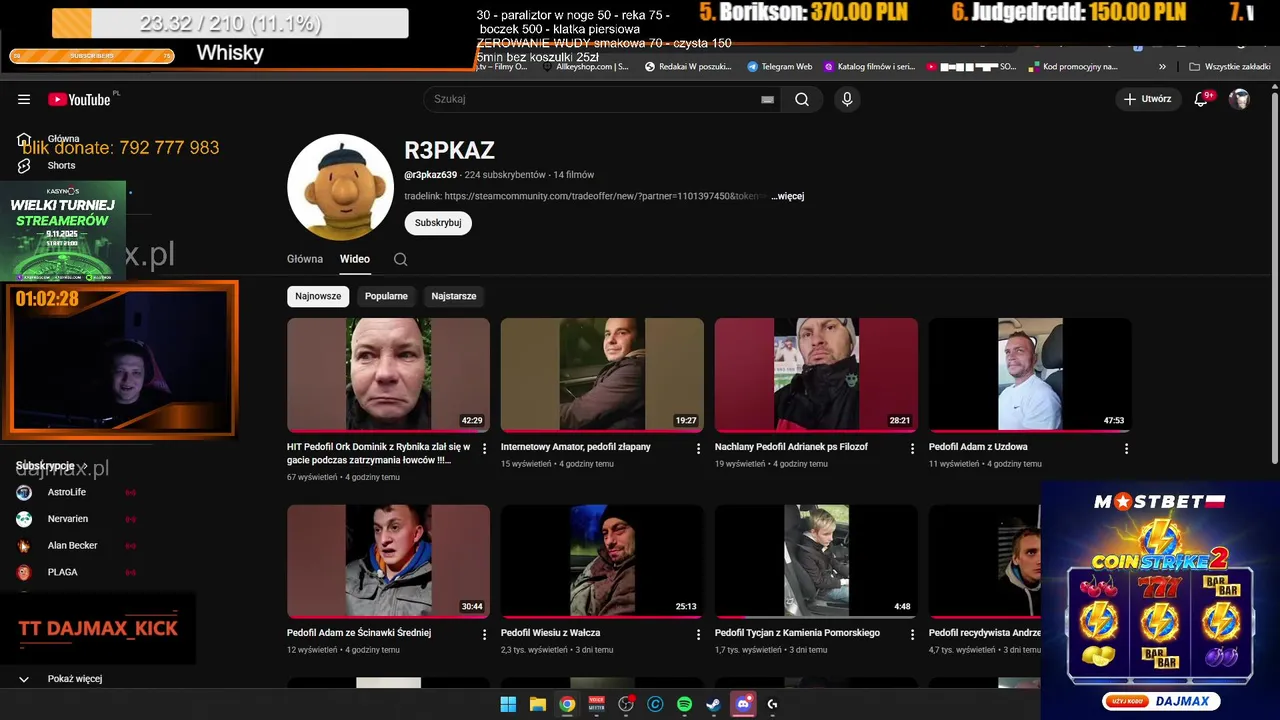Open options for 'Internetowy Amator' video

pyautogui.click(x=698, y=448)
